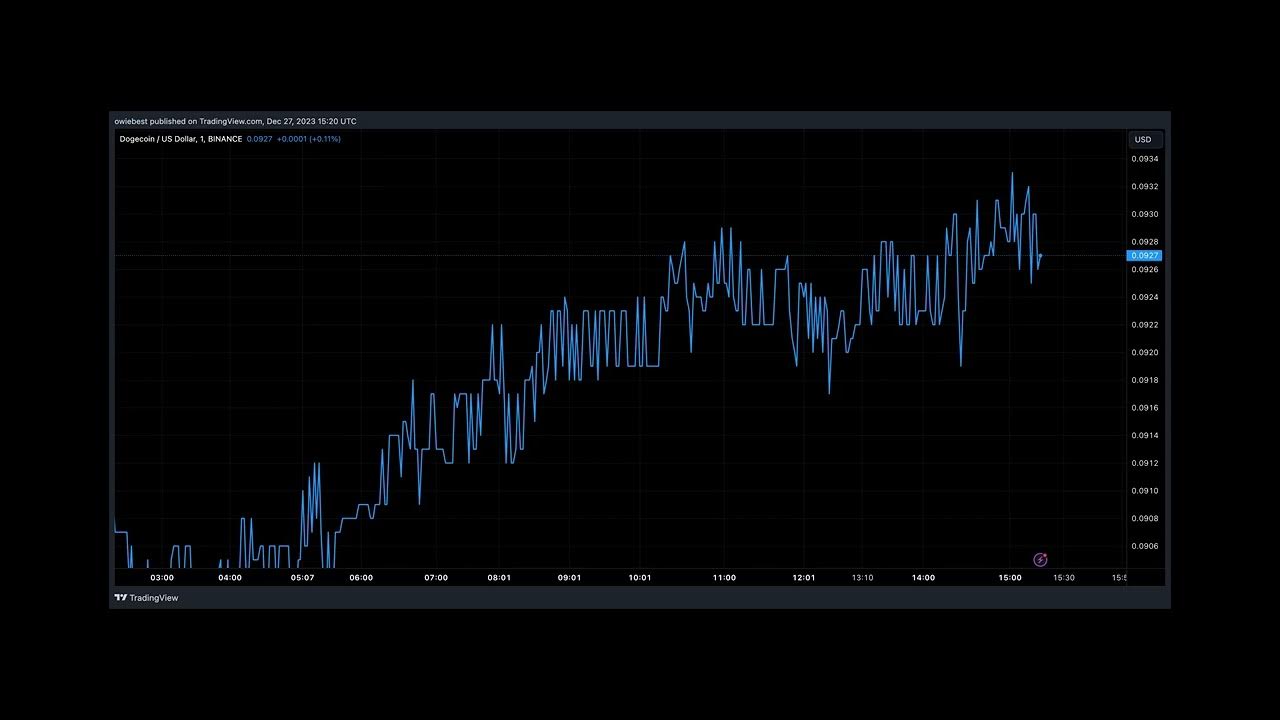This screenshot has height=720, width=1280.
Task: Click the 10:01 time axis label
Action: (x=640, y=578)
